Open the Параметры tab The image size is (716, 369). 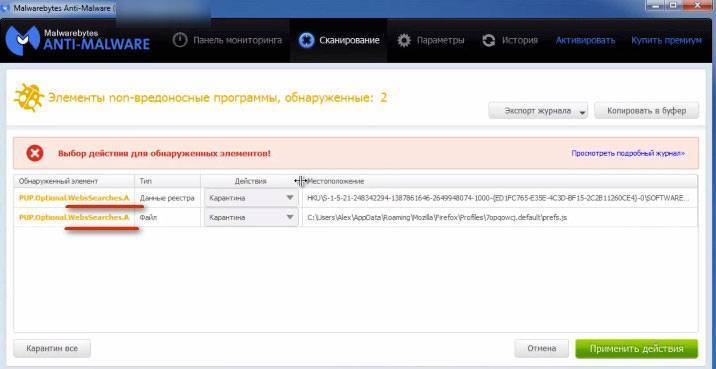[x=430, y=40]
